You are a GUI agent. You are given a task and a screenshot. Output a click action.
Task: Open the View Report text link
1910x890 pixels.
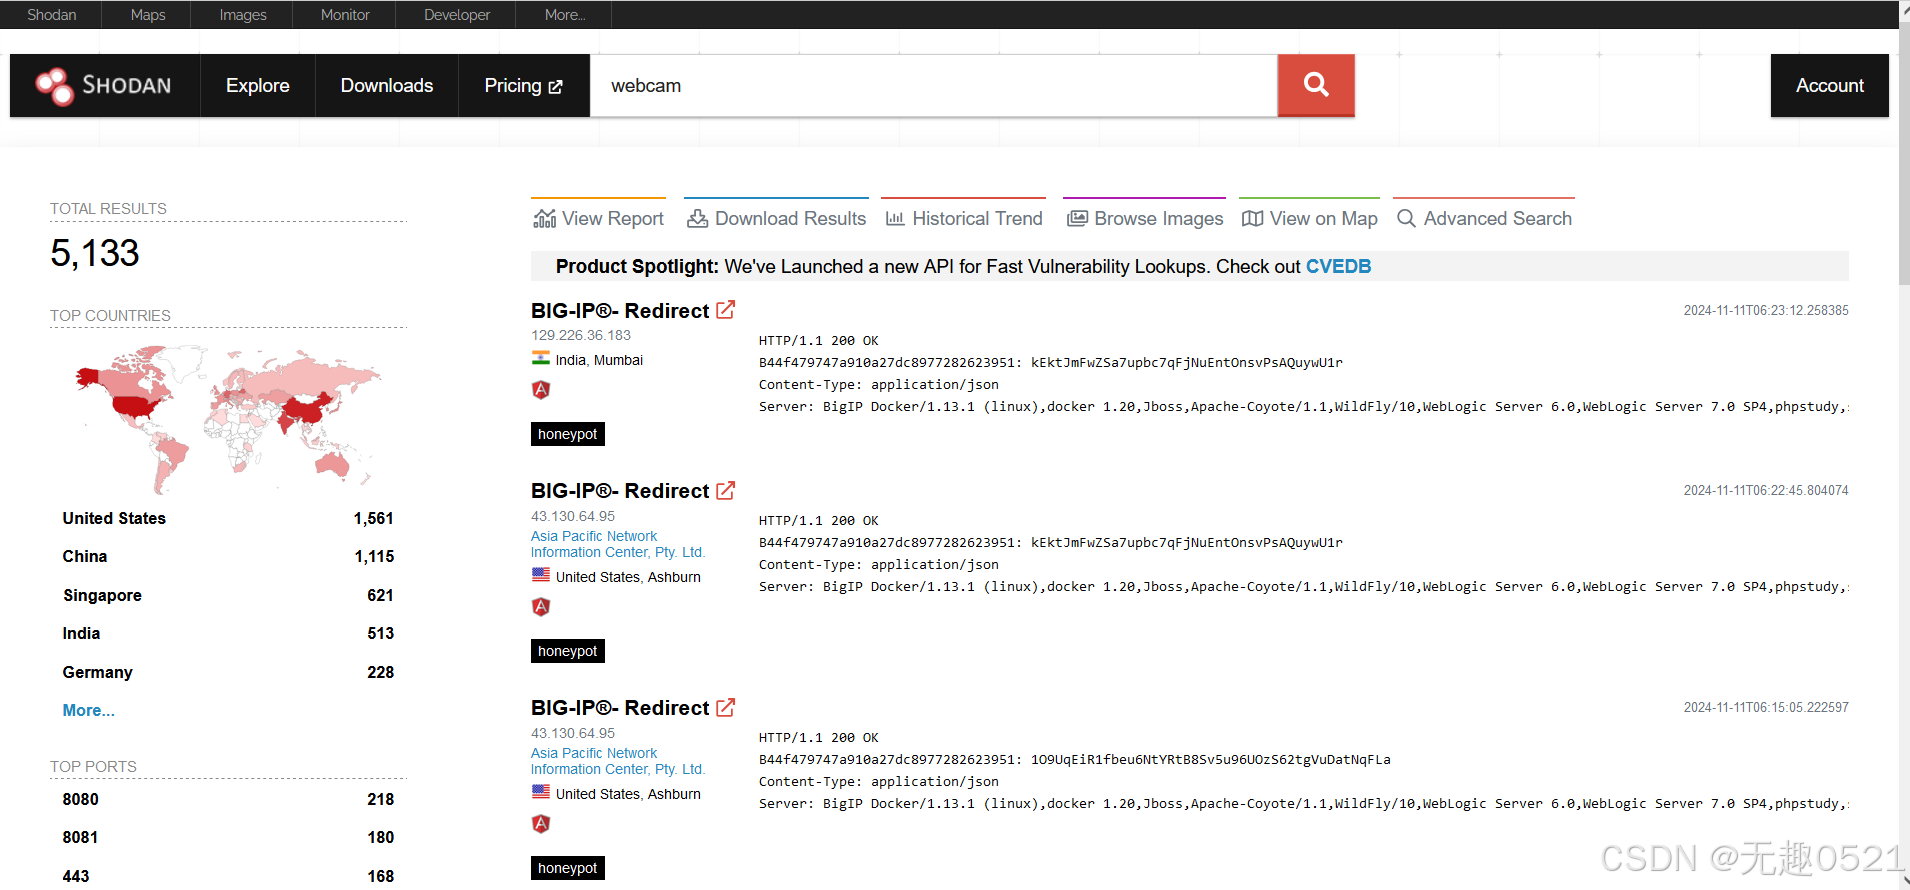[x=613, y=218]
